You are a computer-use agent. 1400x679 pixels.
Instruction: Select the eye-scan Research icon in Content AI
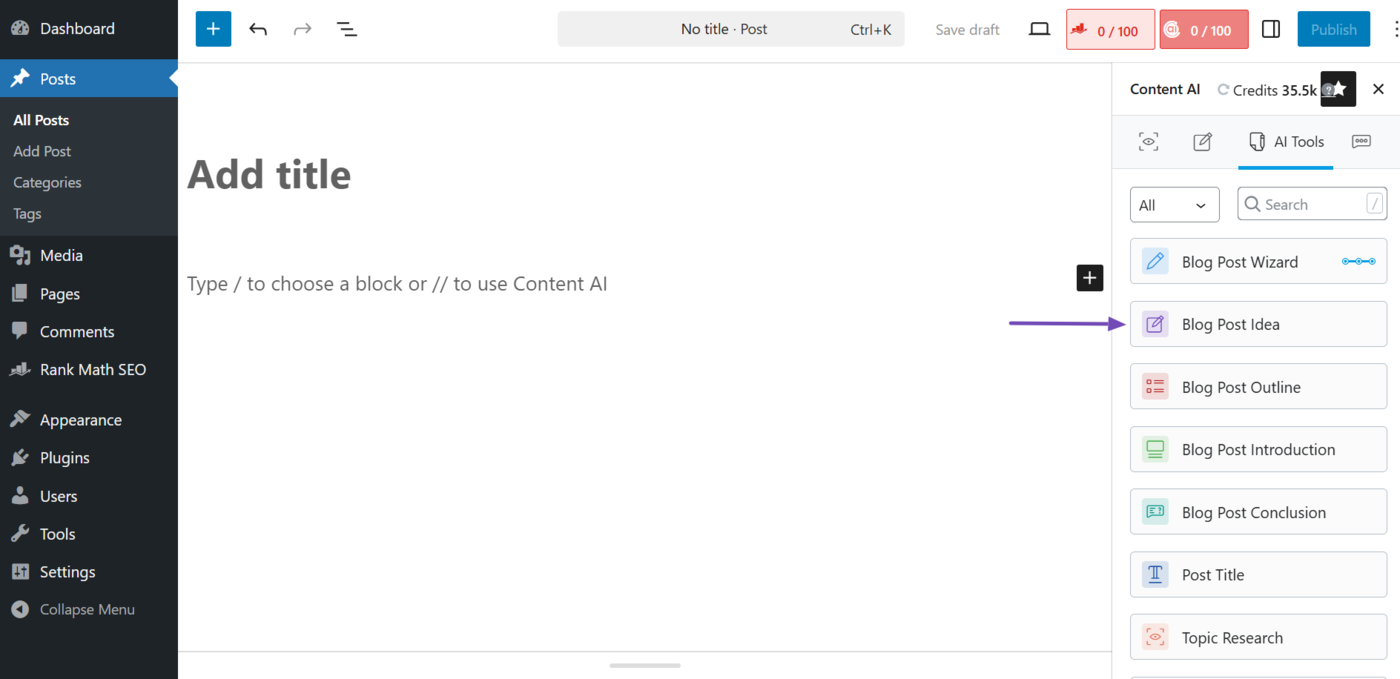coord(1148,142)
